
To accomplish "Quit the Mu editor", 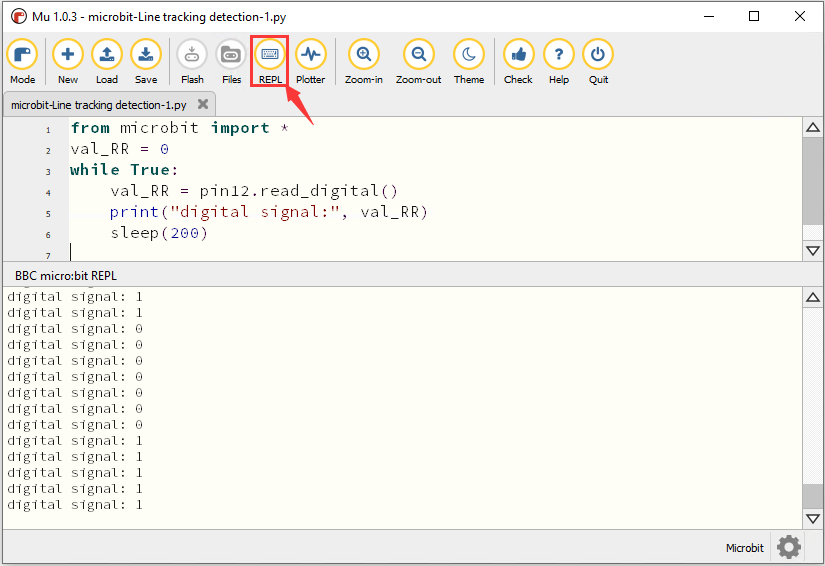I will point(598,62).
